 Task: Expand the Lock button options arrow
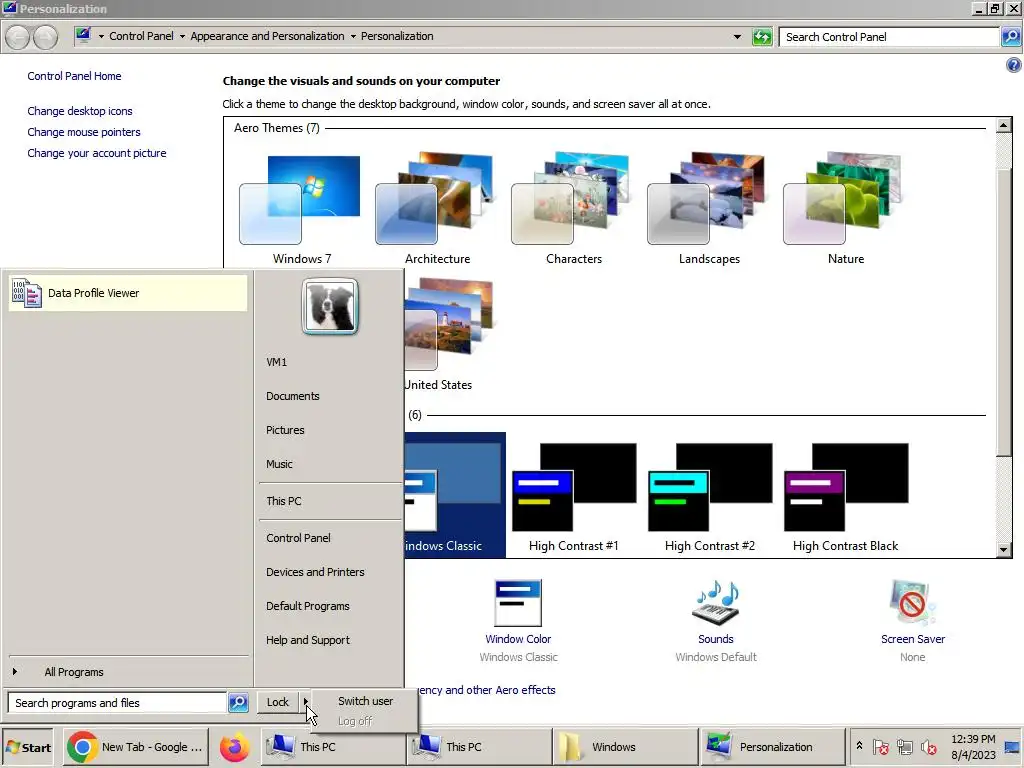coord(305,702)
